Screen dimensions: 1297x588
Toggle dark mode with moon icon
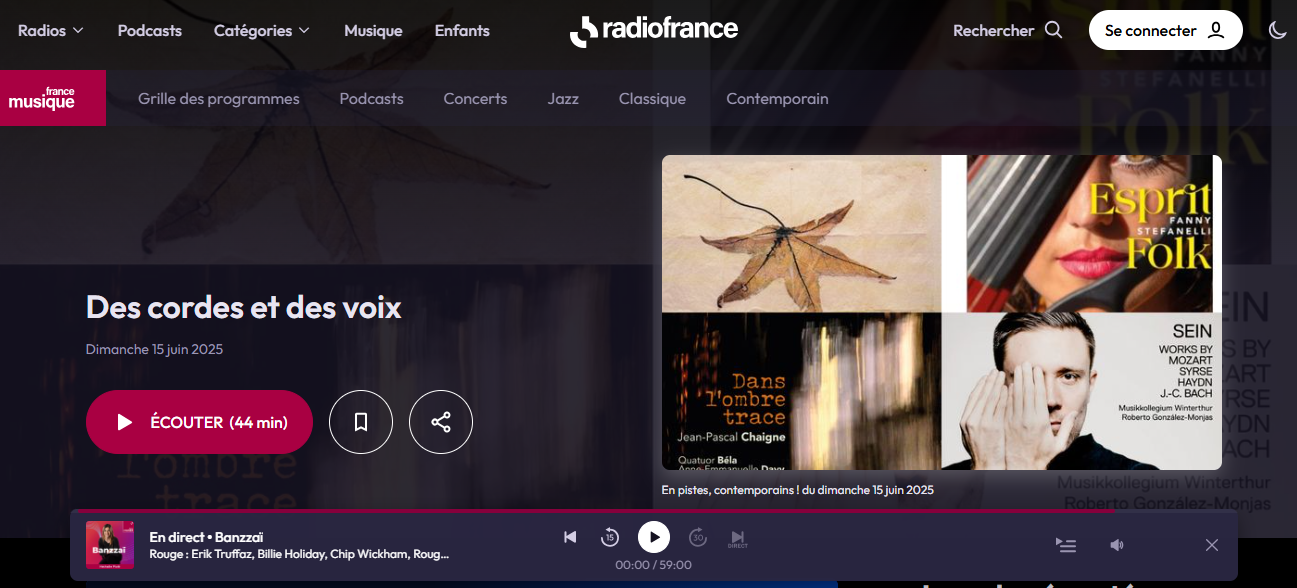pyautogui.click(x=1277, y=30)
